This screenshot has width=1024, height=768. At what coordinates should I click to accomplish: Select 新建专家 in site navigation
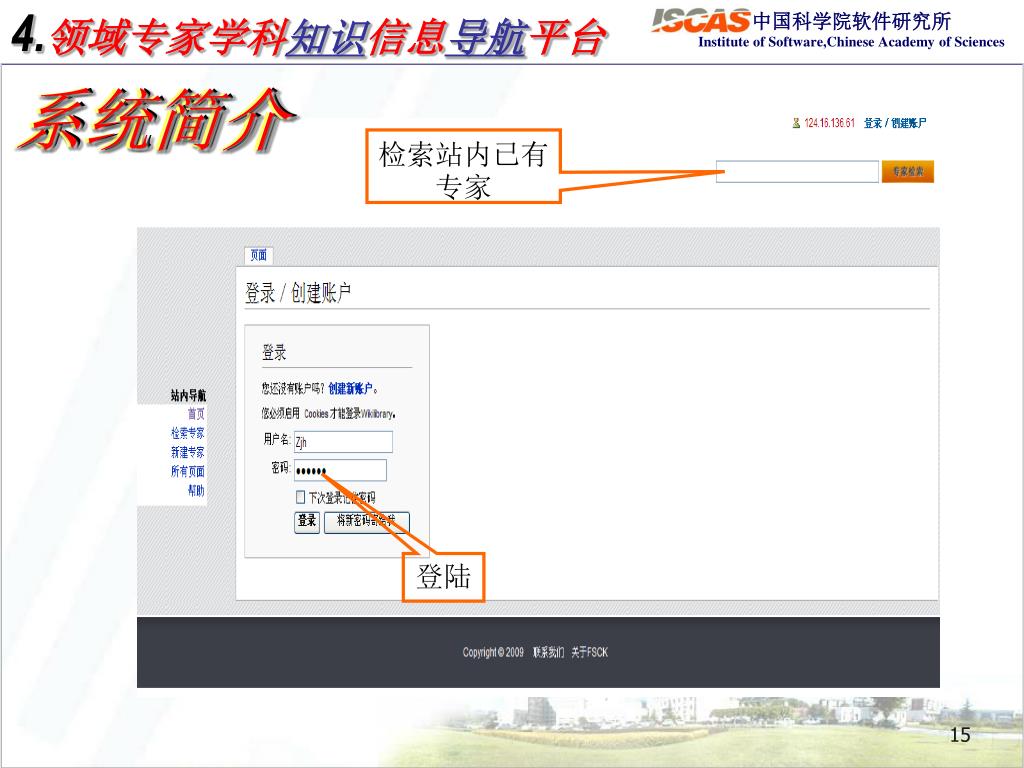188,452
